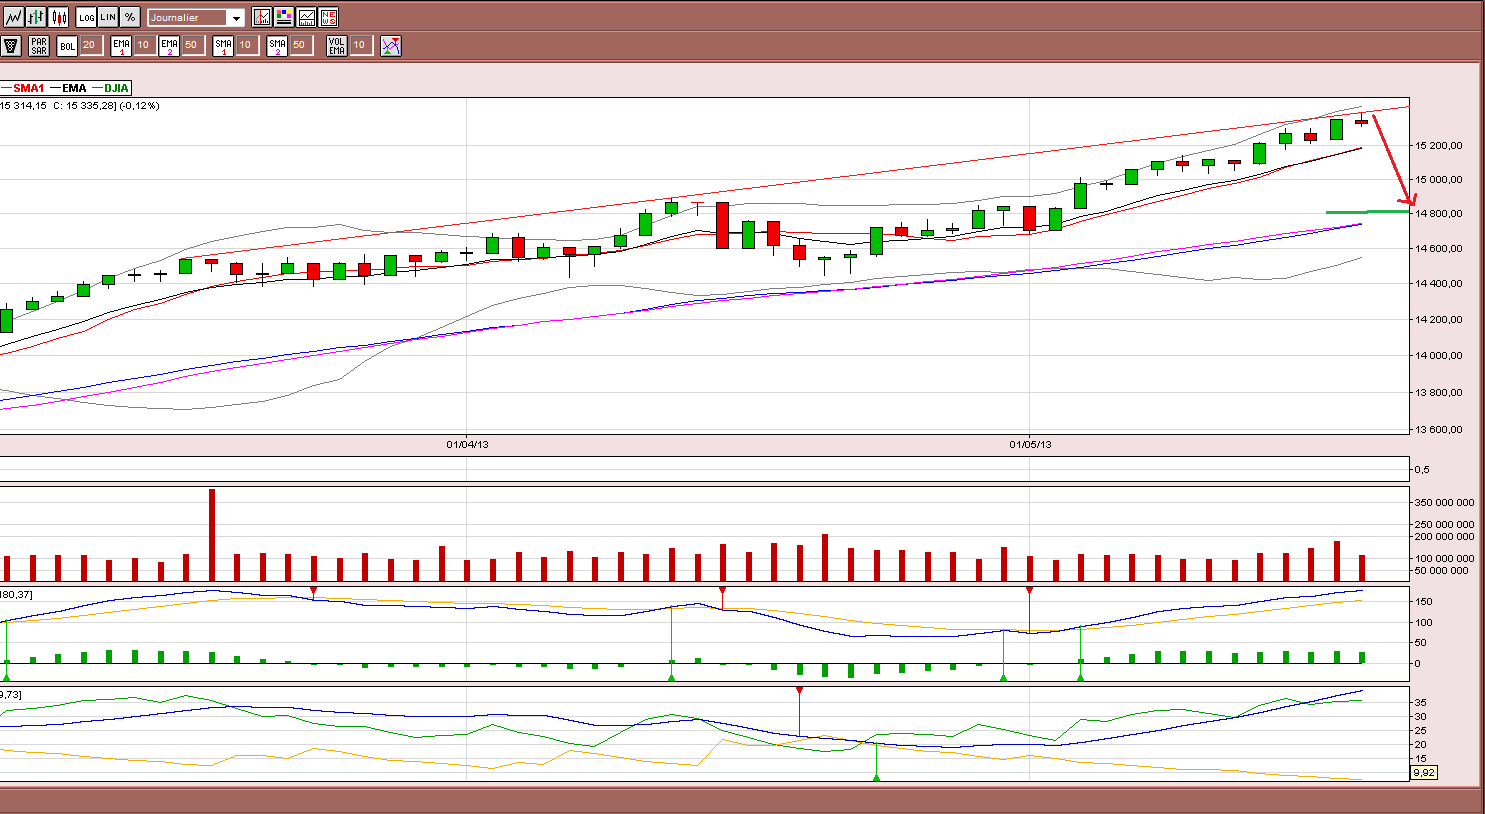
Task: Open the Journalier timeframe dropdown
Action: 196,18
